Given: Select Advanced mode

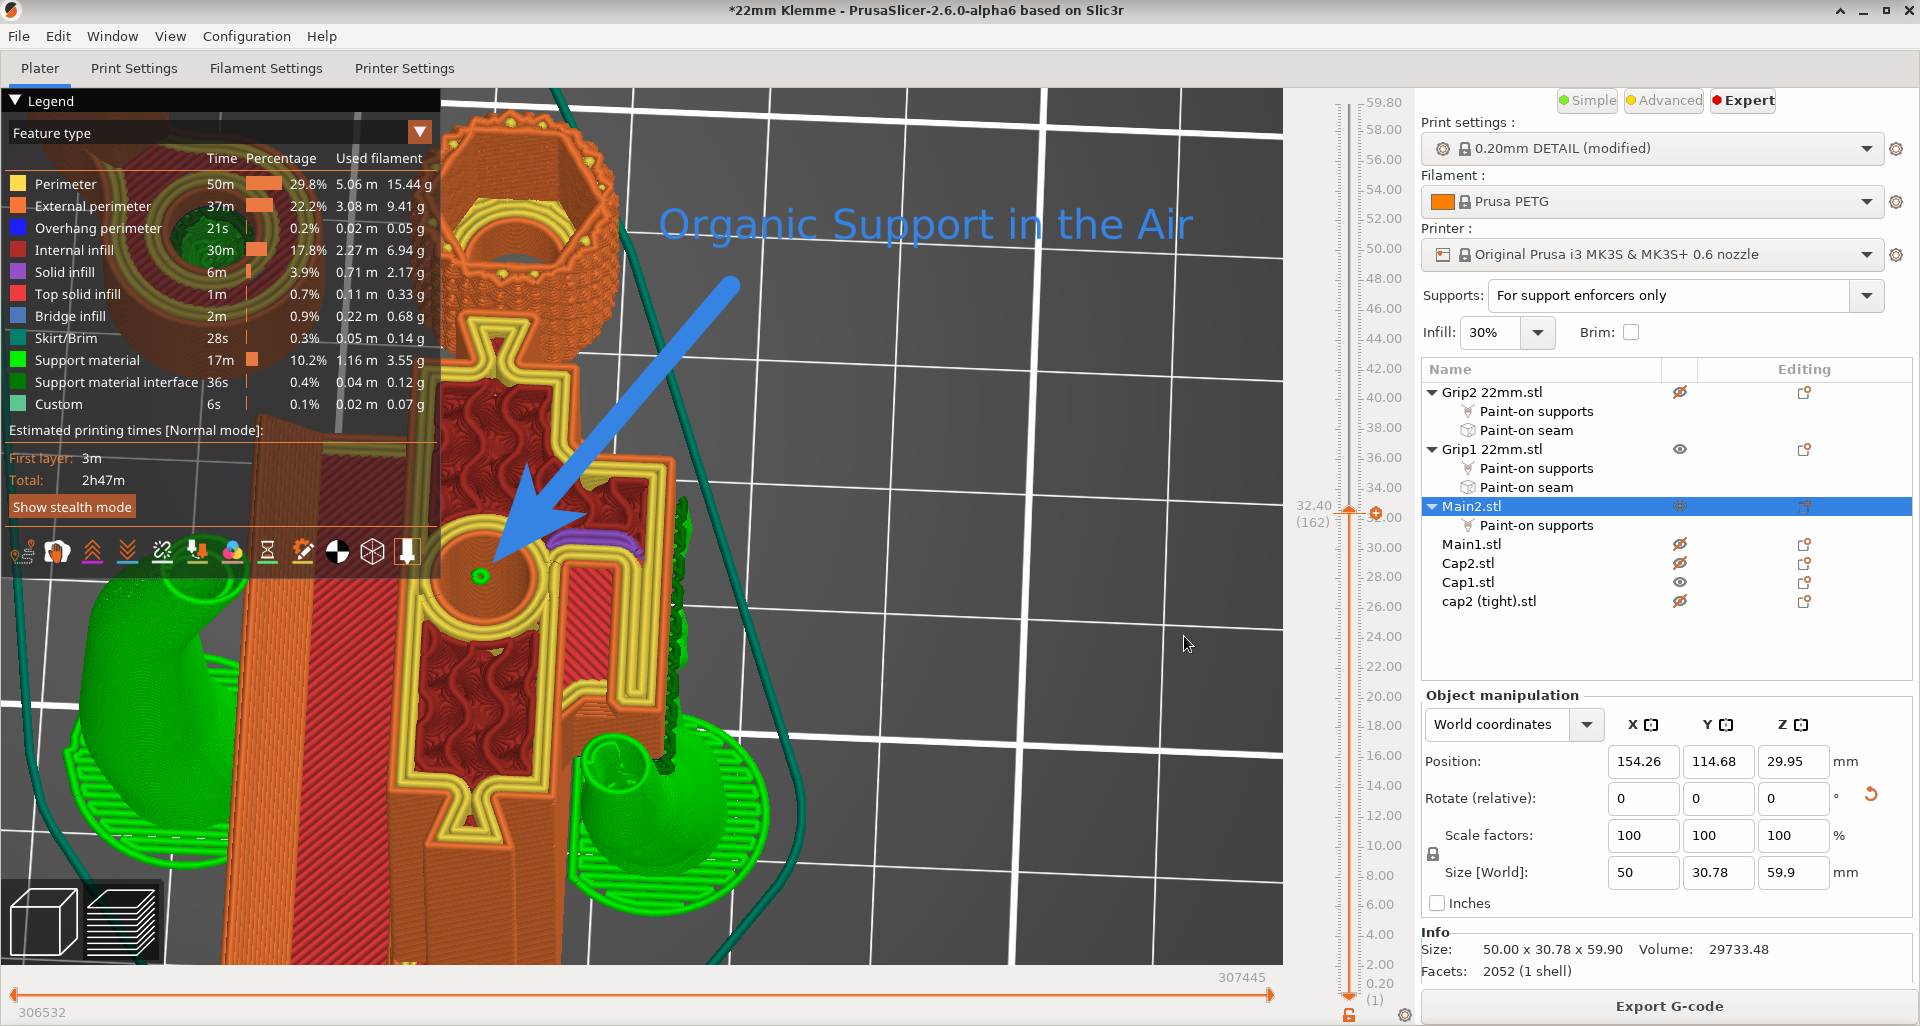Looking at the screenshot, I should [x=1664, y=101].
